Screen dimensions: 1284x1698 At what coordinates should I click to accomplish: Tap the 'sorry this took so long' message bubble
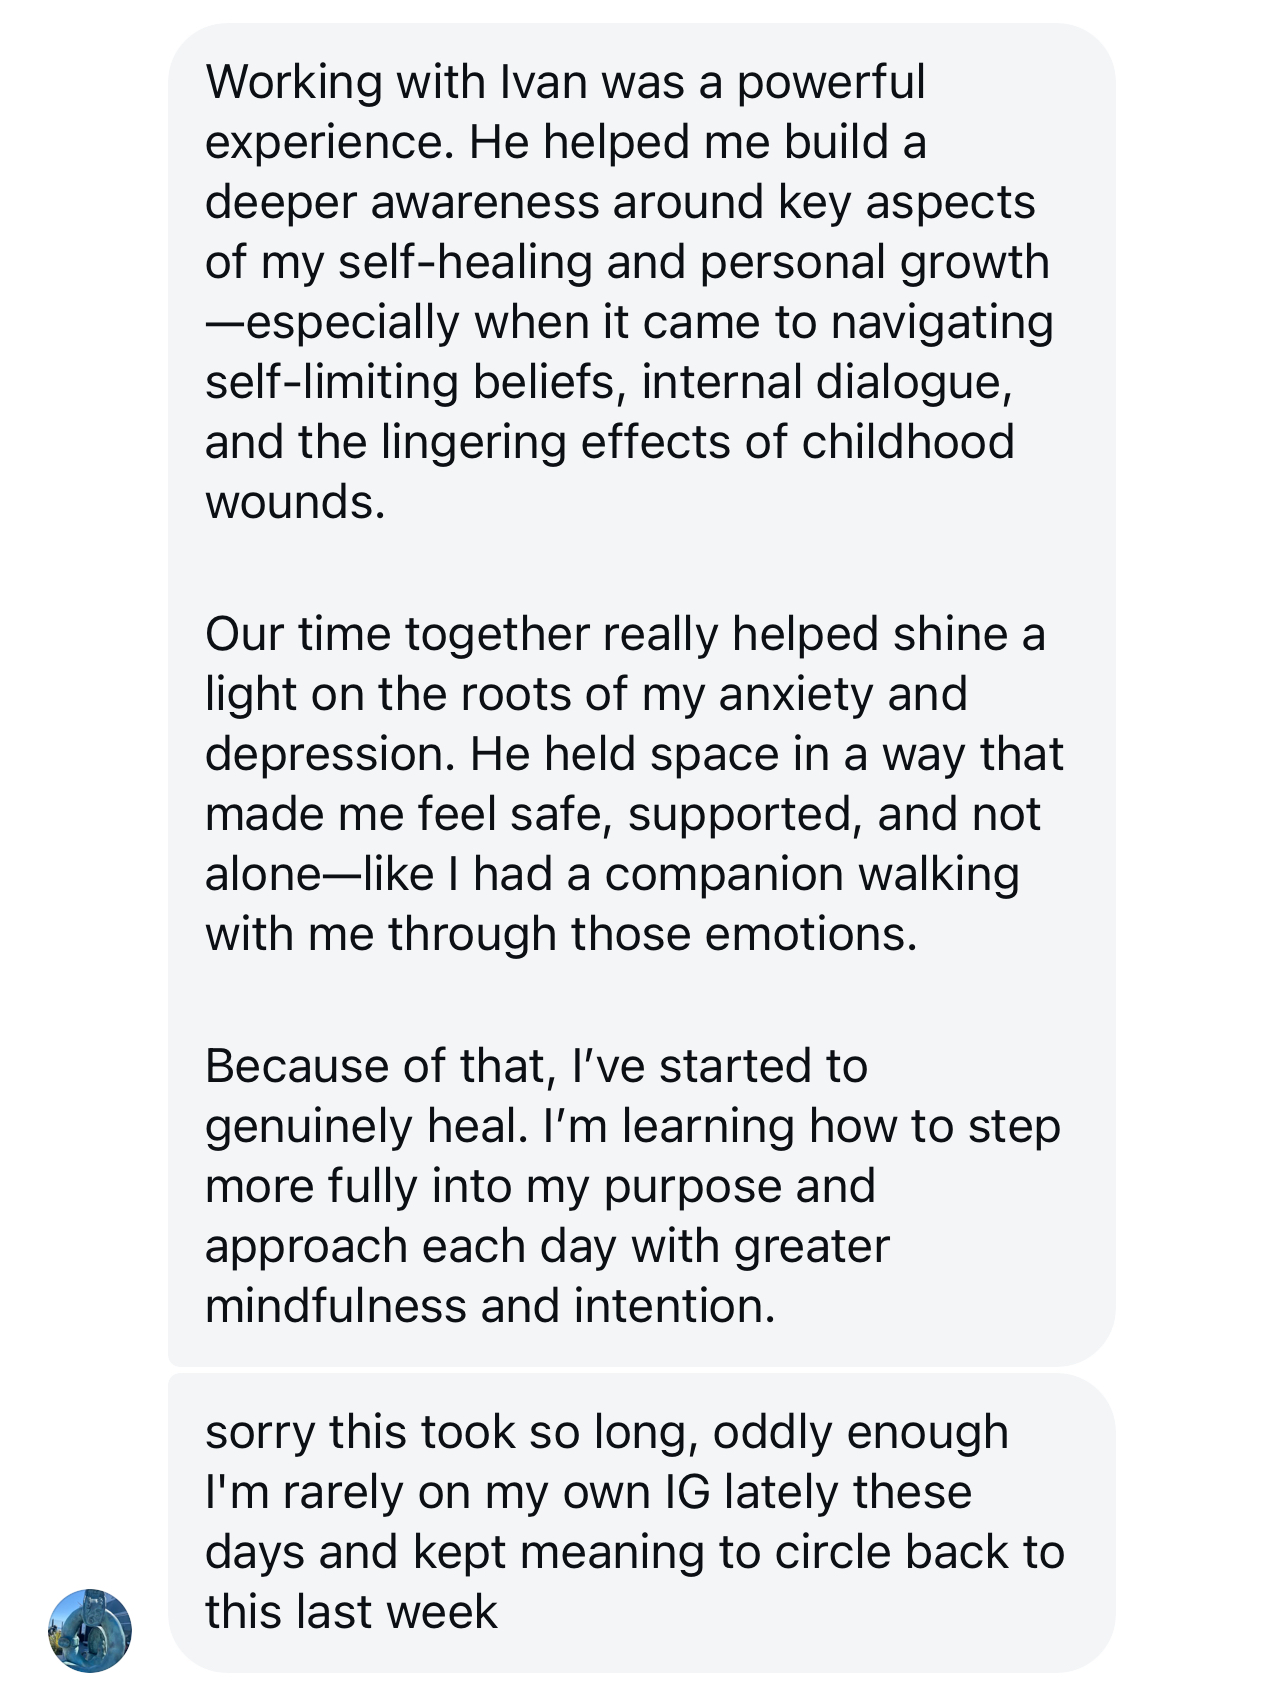(x=641, y=1523)
